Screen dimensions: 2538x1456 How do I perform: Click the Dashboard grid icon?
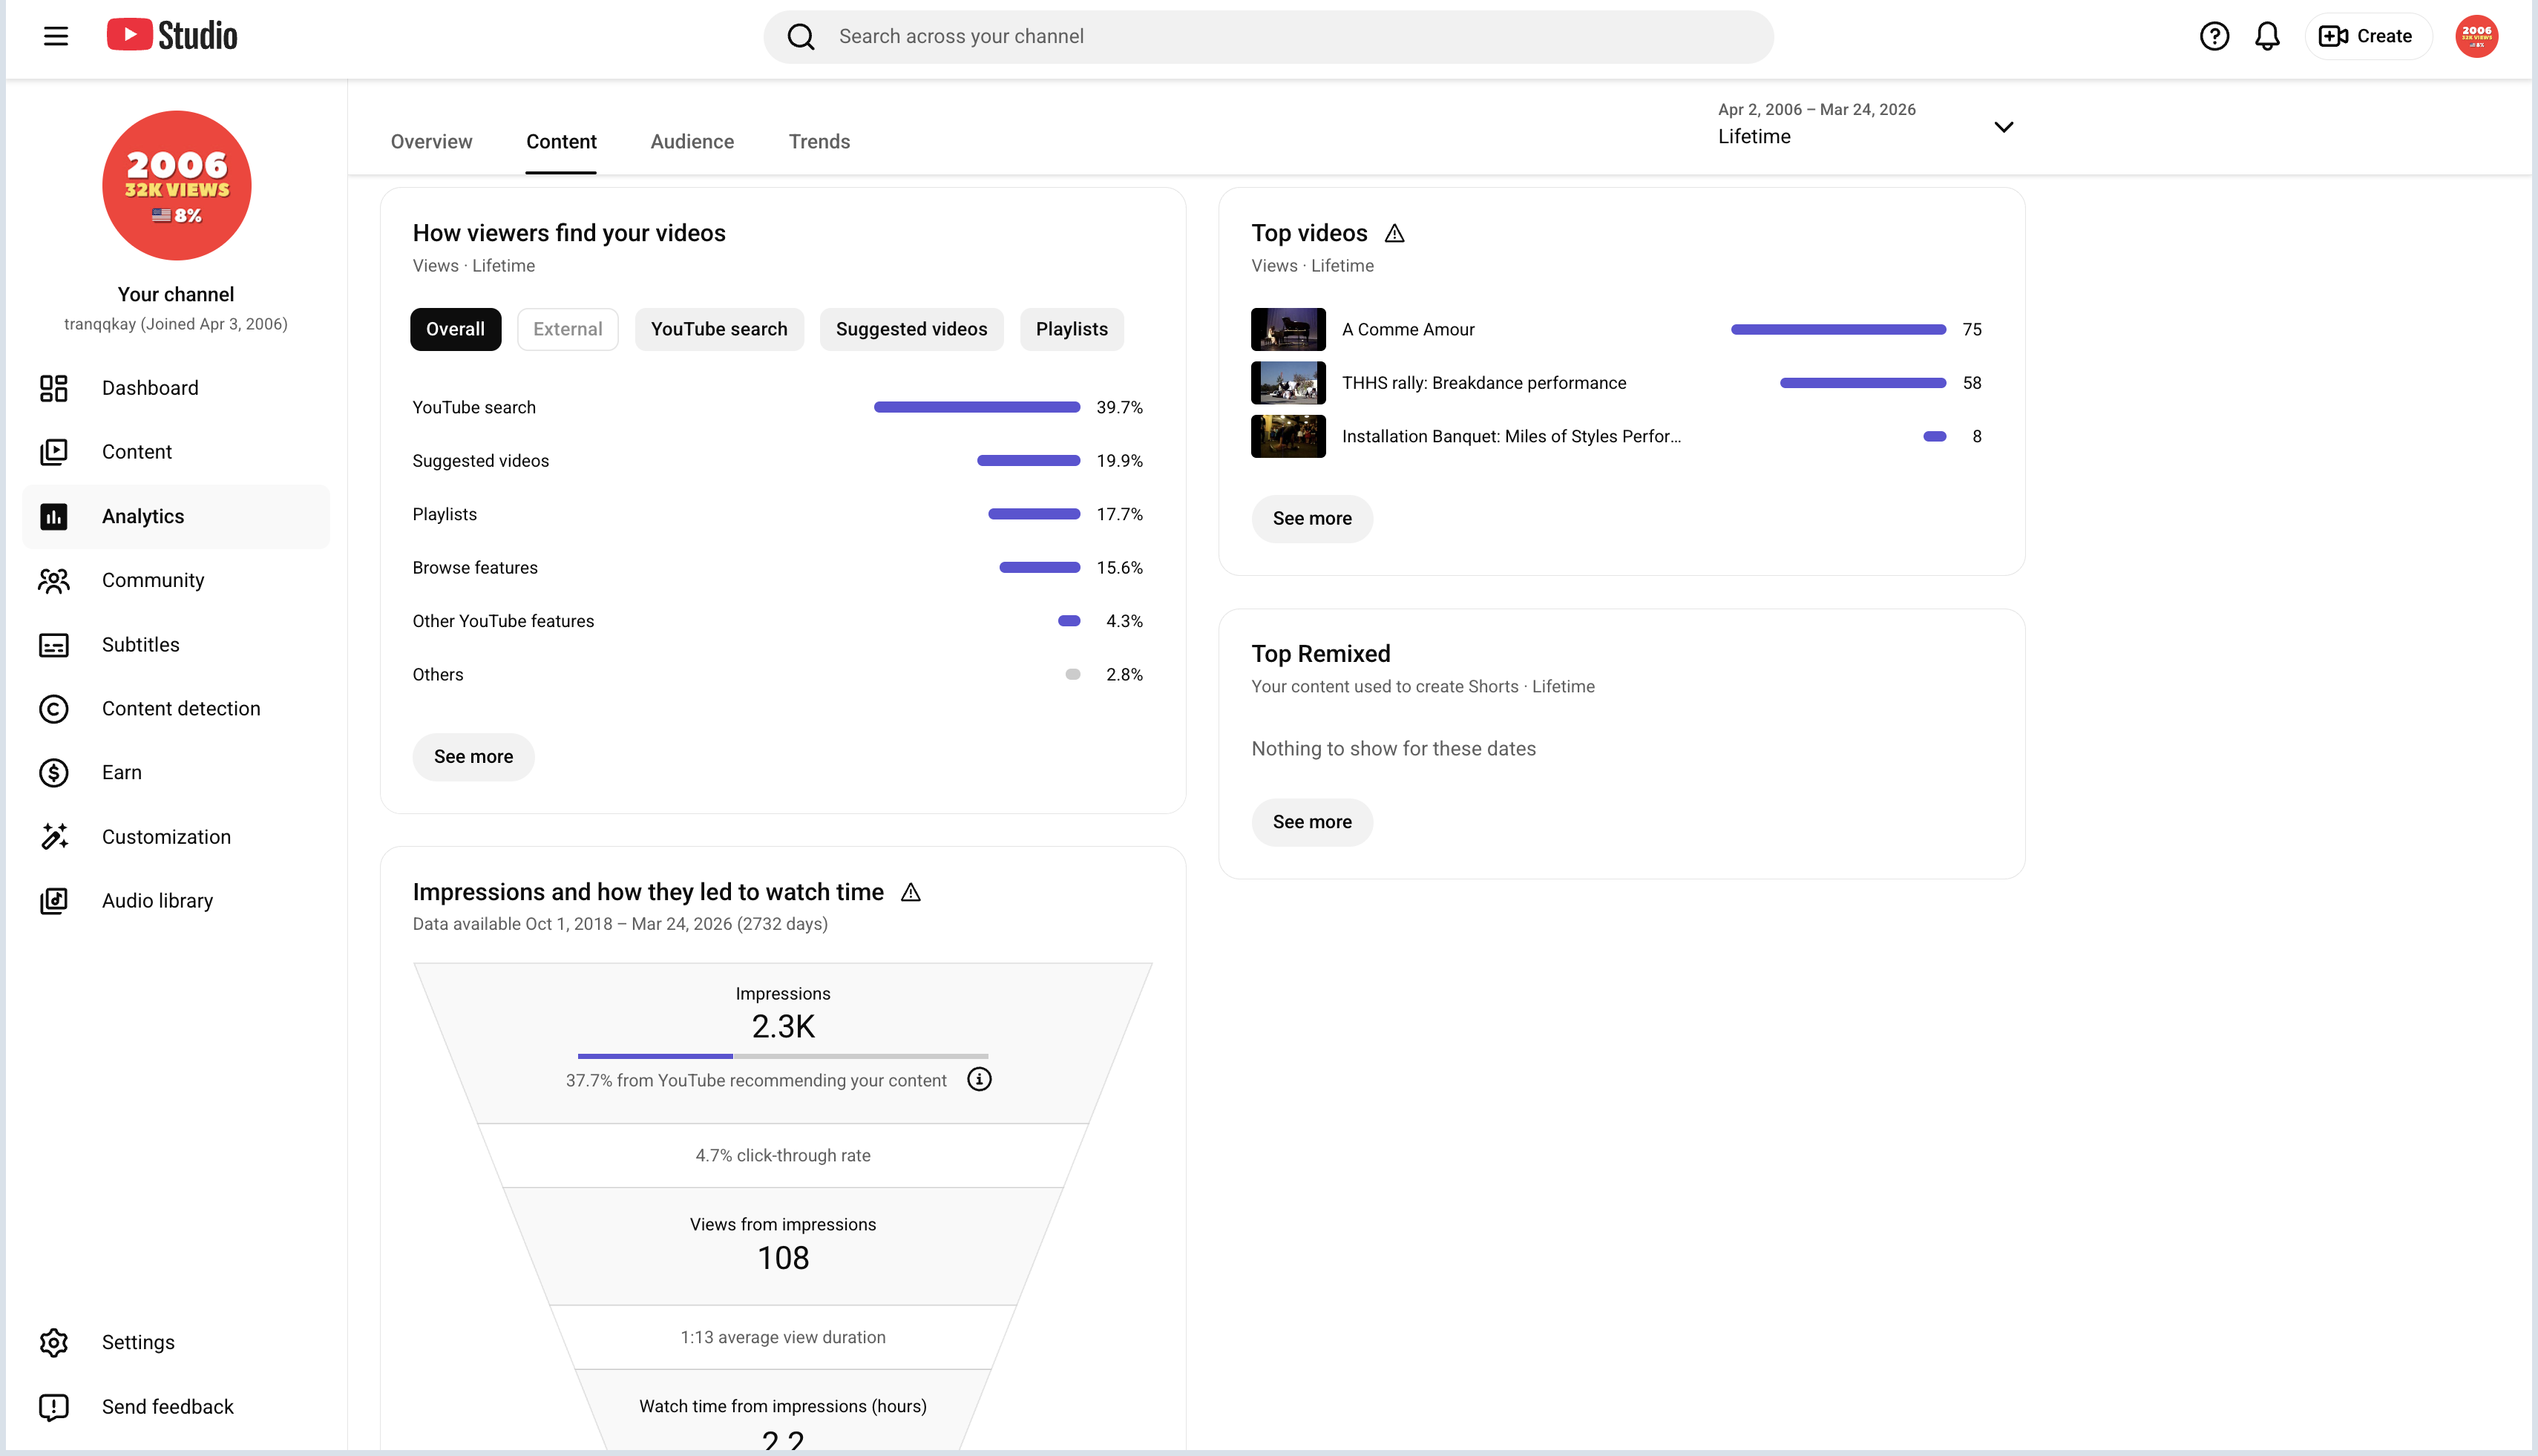(x=54, y=388)
